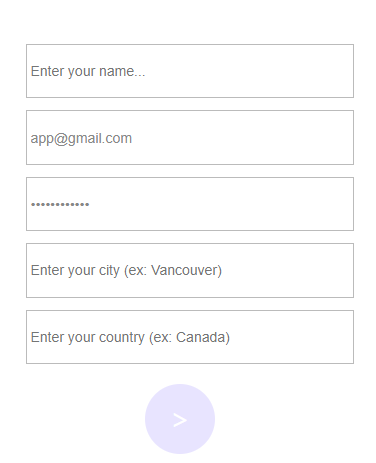The image size is (376, 463).
Task: Select the email field containing app@gmail.com
Action: click(x=190, y=137)
